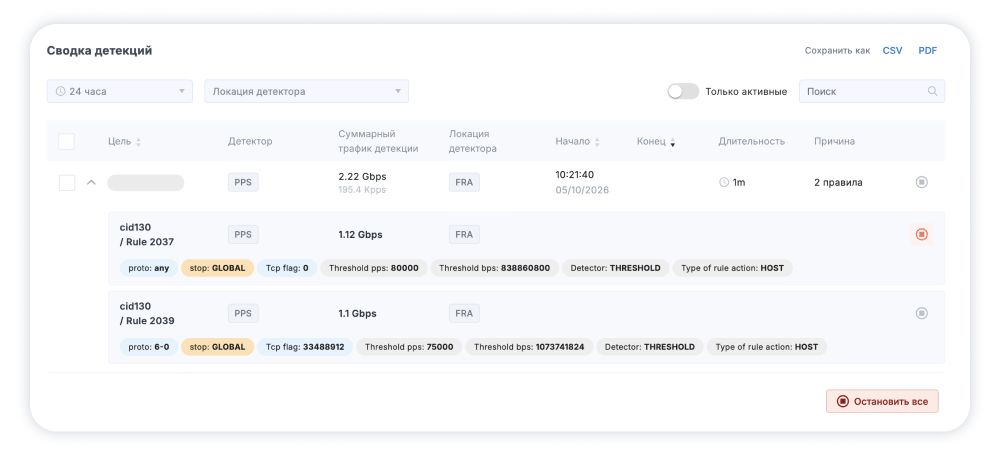
Task: Click the date 05/10/2026
Action: click(582, 190)
